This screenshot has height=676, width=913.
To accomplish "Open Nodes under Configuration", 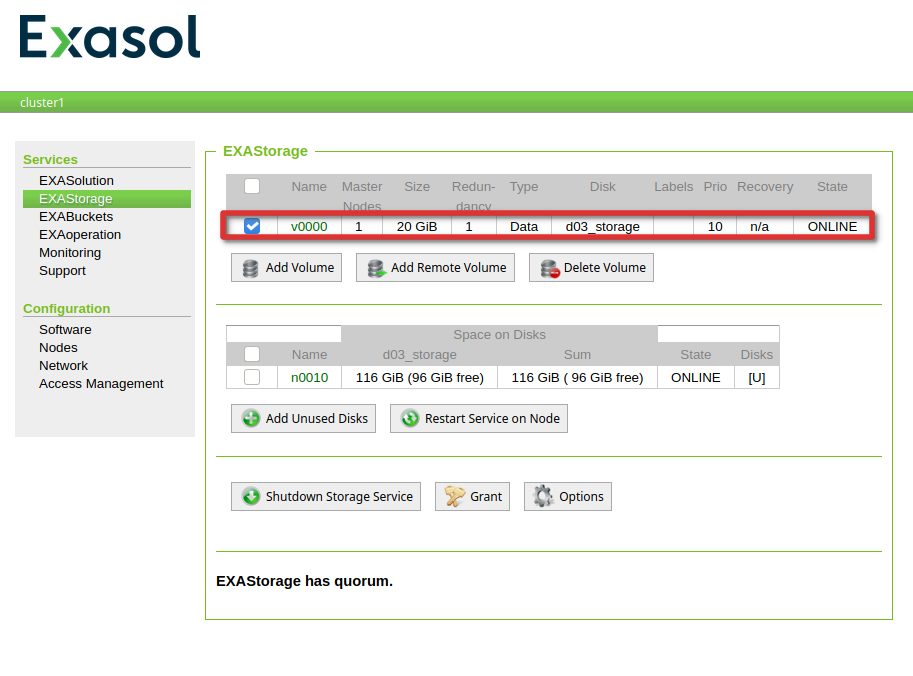I will click(58, 348).
